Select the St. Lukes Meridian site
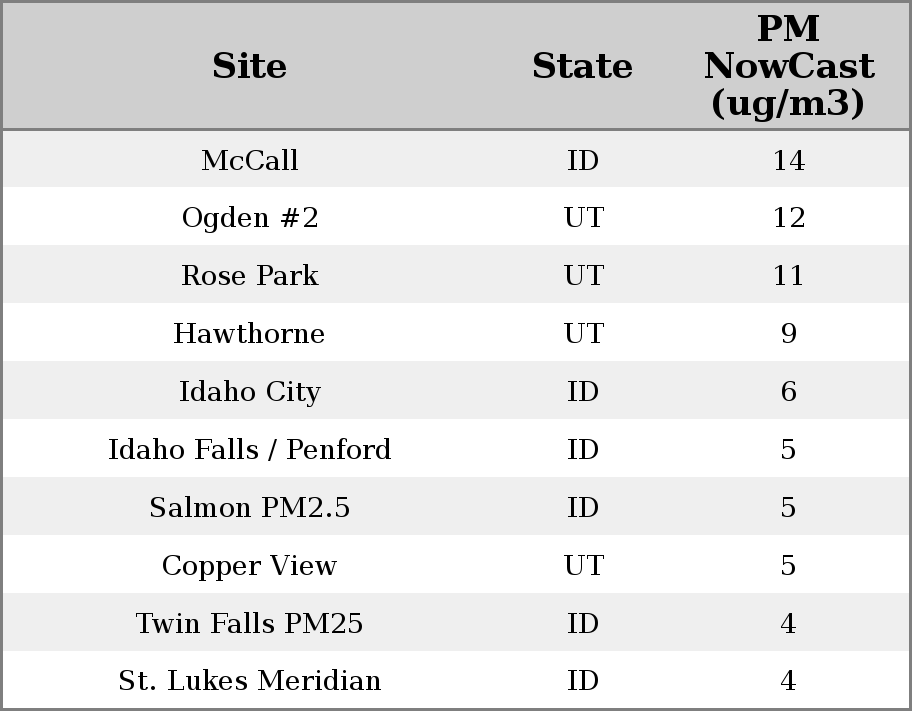This screenshot has height=711, width=912. pyautogui.click(x=249, y=681)
